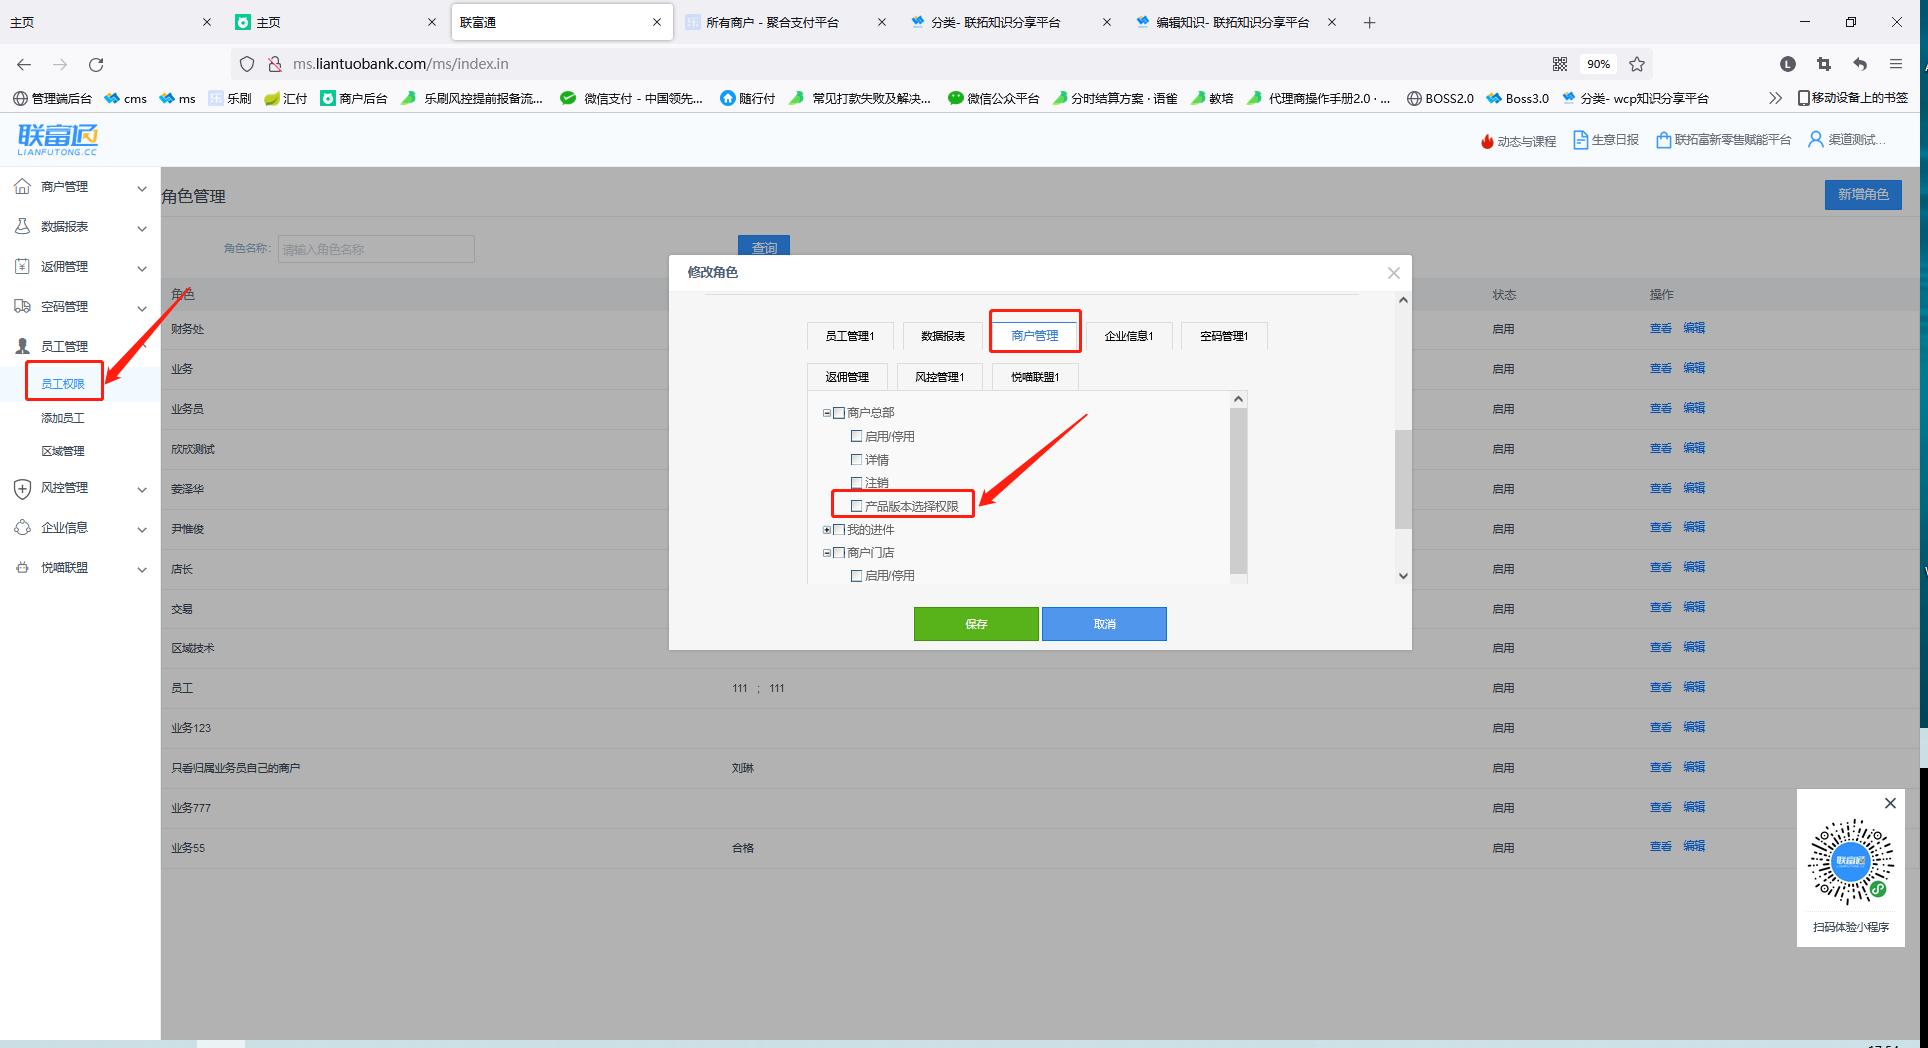Viewport: 1928px width, 1048px height.
Task: Collapse the 商户门店 tree node
Action: tap(827, 553)
